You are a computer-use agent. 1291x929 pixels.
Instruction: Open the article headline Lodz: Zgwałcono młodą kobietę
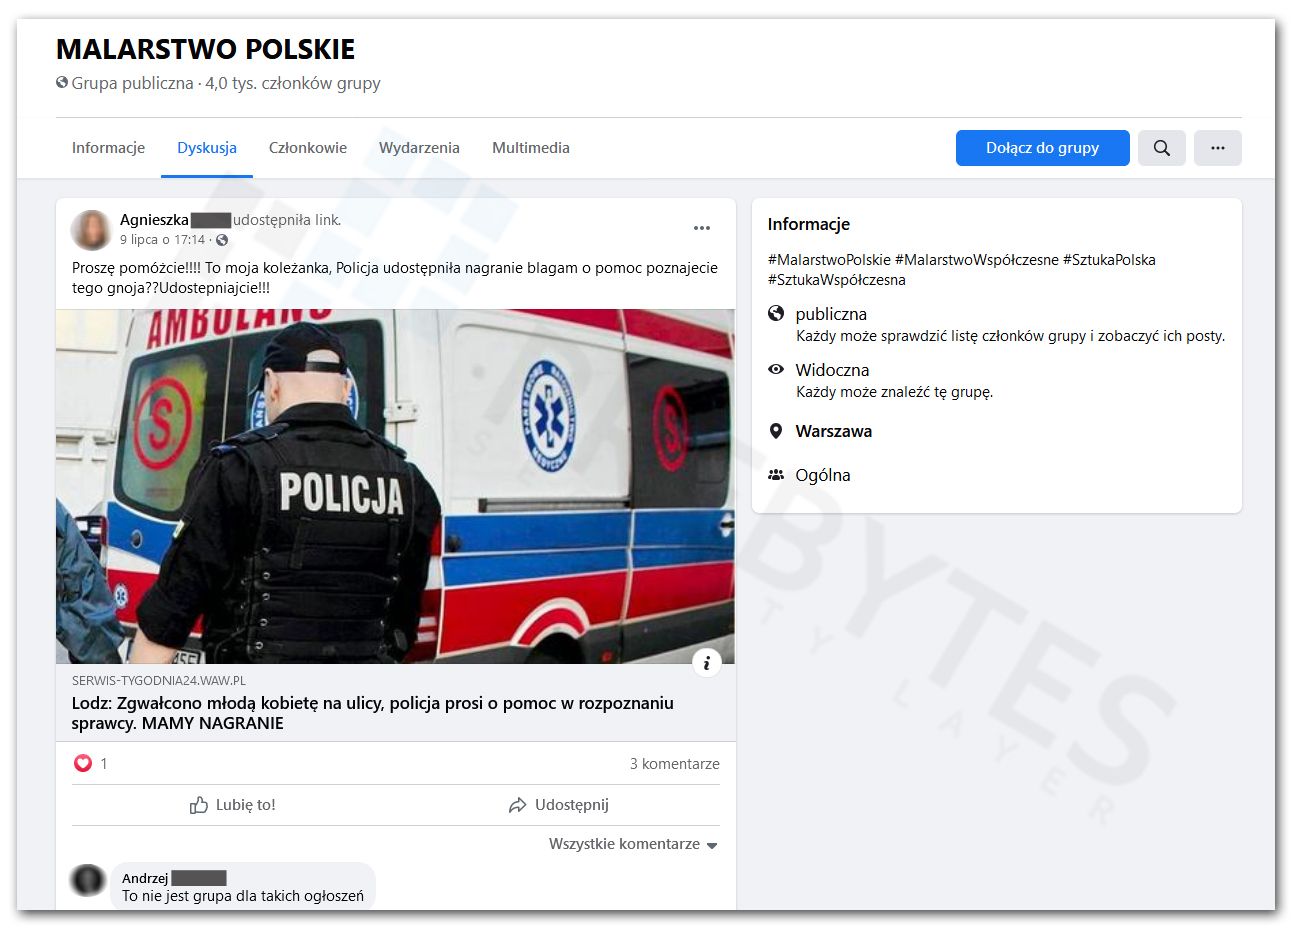click(x=373, y=713)
